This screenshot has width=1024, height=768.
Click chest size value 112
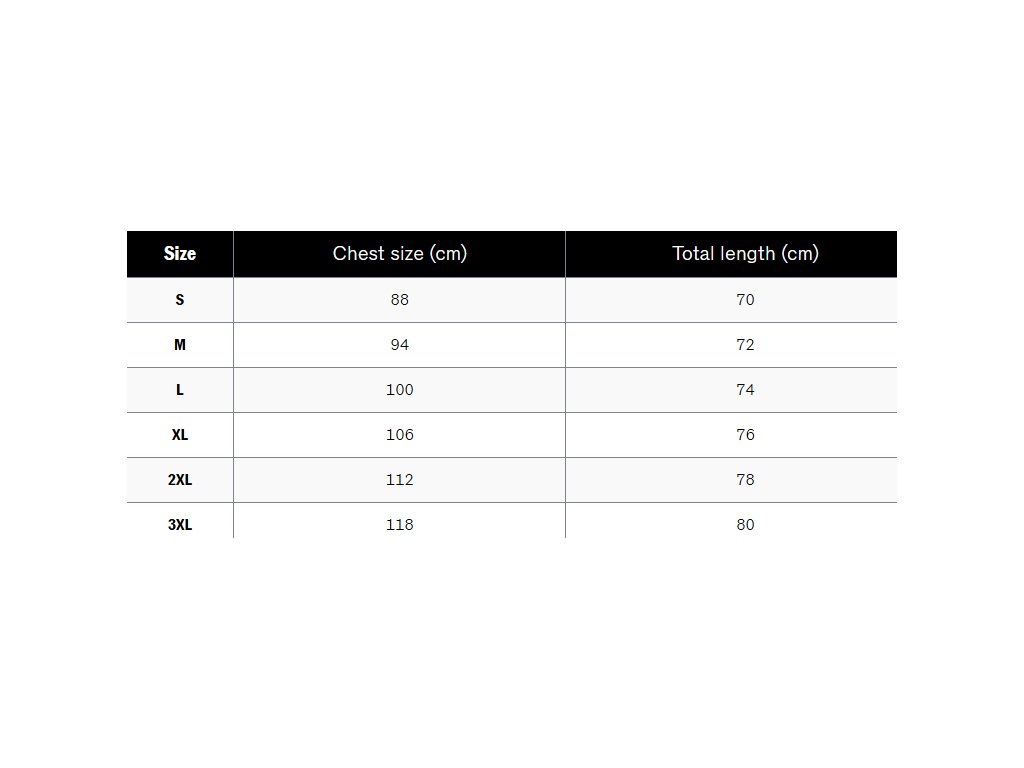point(400,480)
